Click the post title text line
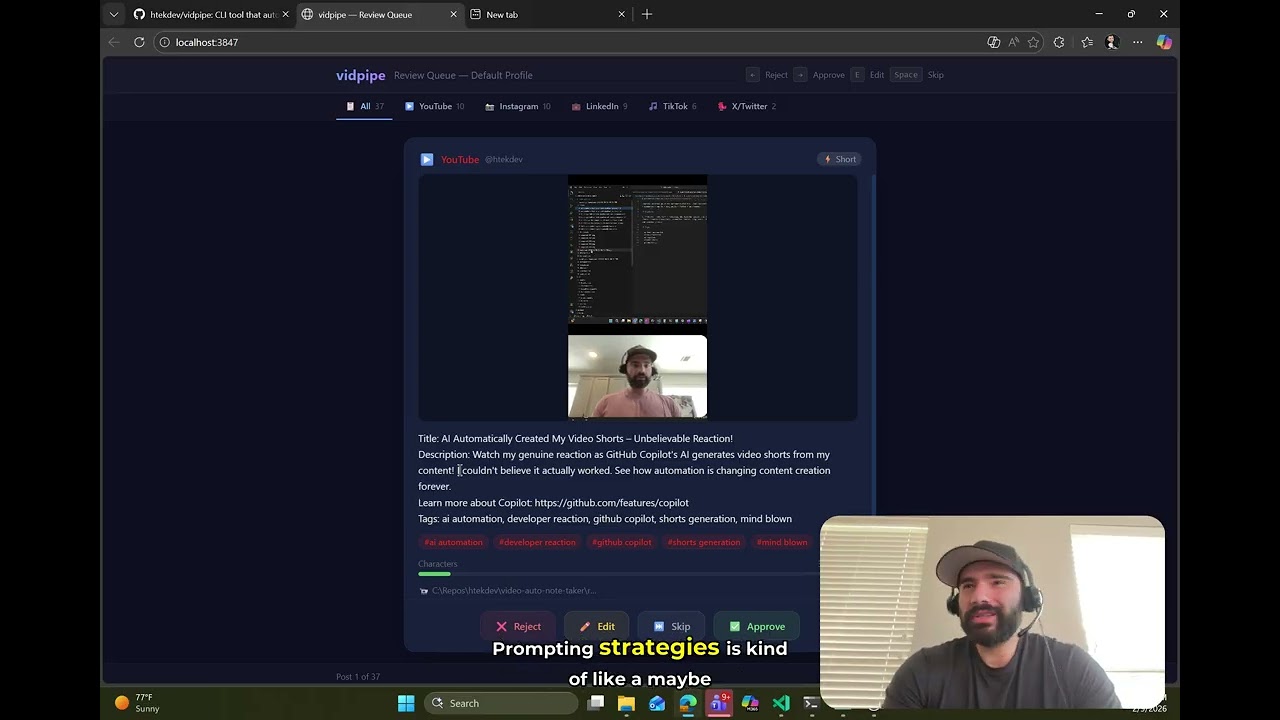This screenshot has height=720, width=1280. pyautogui.click(x=575, y=438)
